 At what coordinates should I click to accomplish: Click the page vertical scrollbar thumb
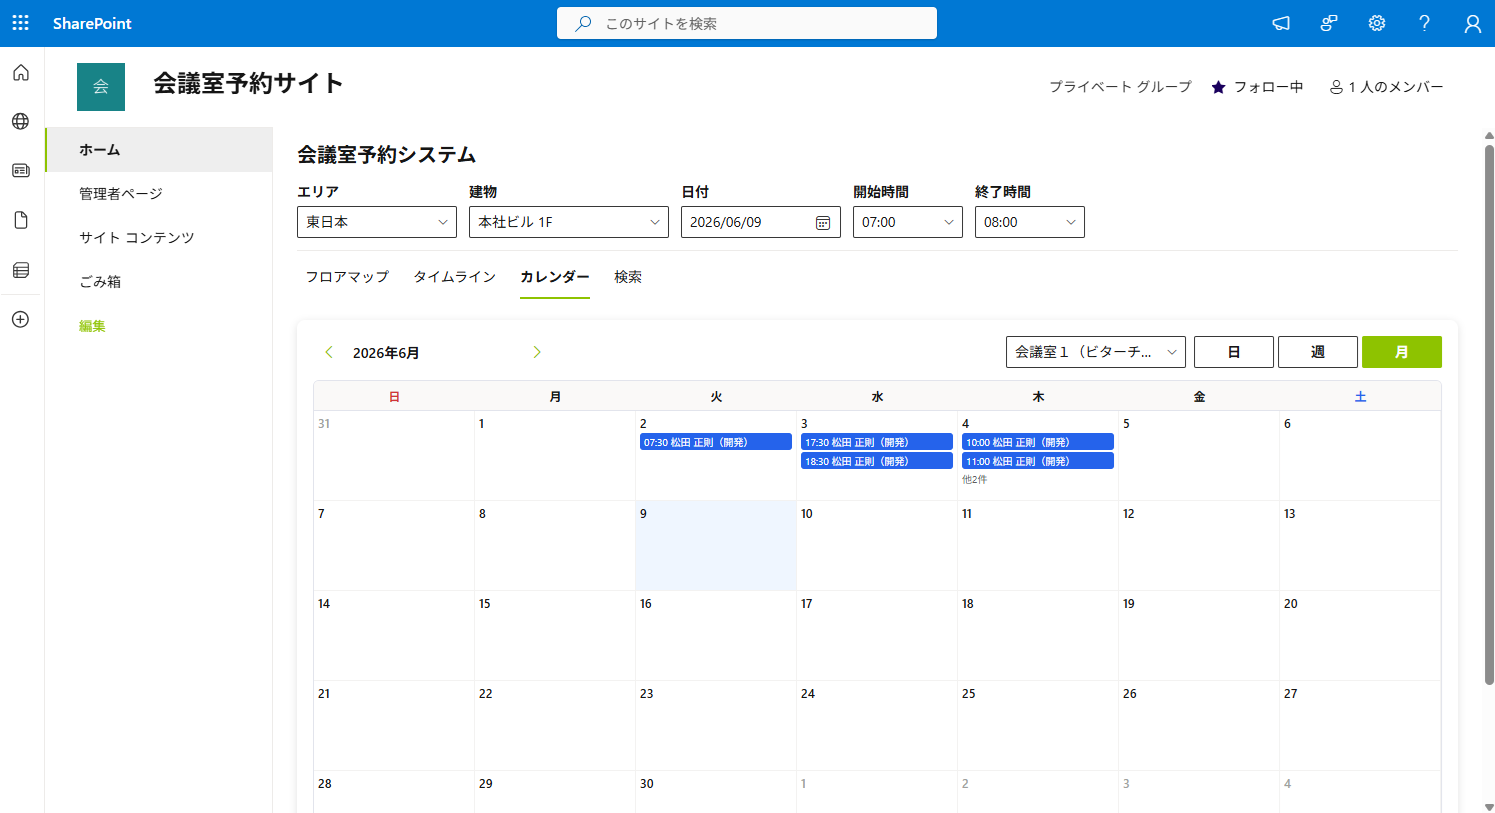(x=1489, y=415)
